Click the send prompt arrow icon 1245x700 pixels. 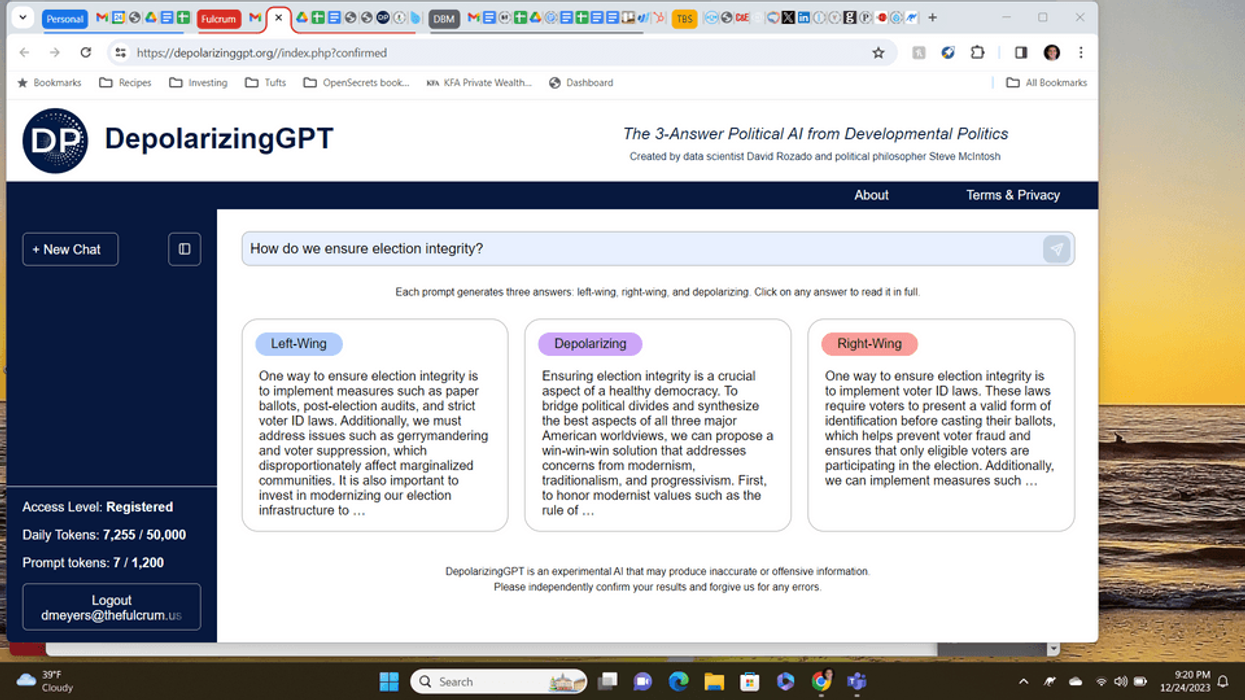click(1056, 249)
